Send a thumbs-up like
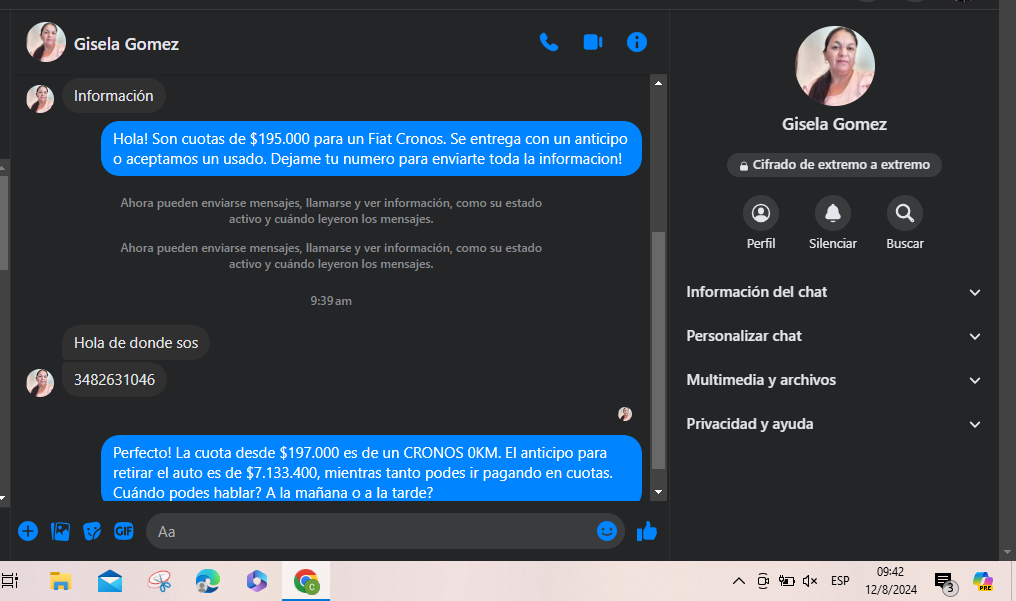This screenshot has height=601, width=1016. point(647,531)
